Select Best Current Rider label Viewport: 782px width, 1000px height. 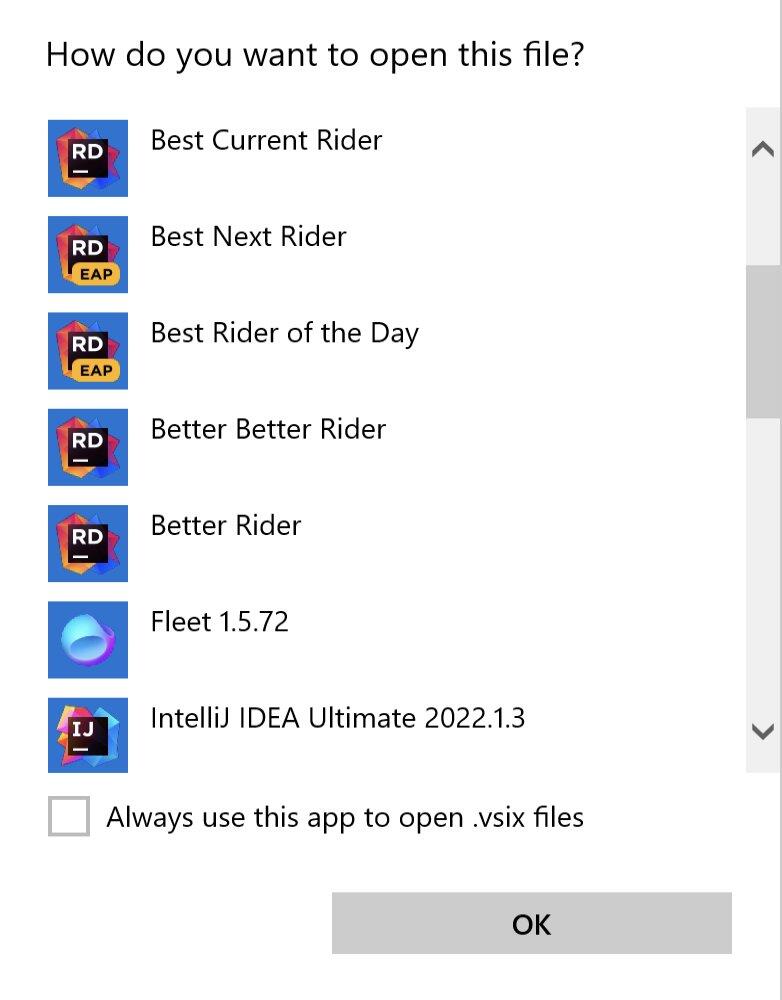(266, 140)
